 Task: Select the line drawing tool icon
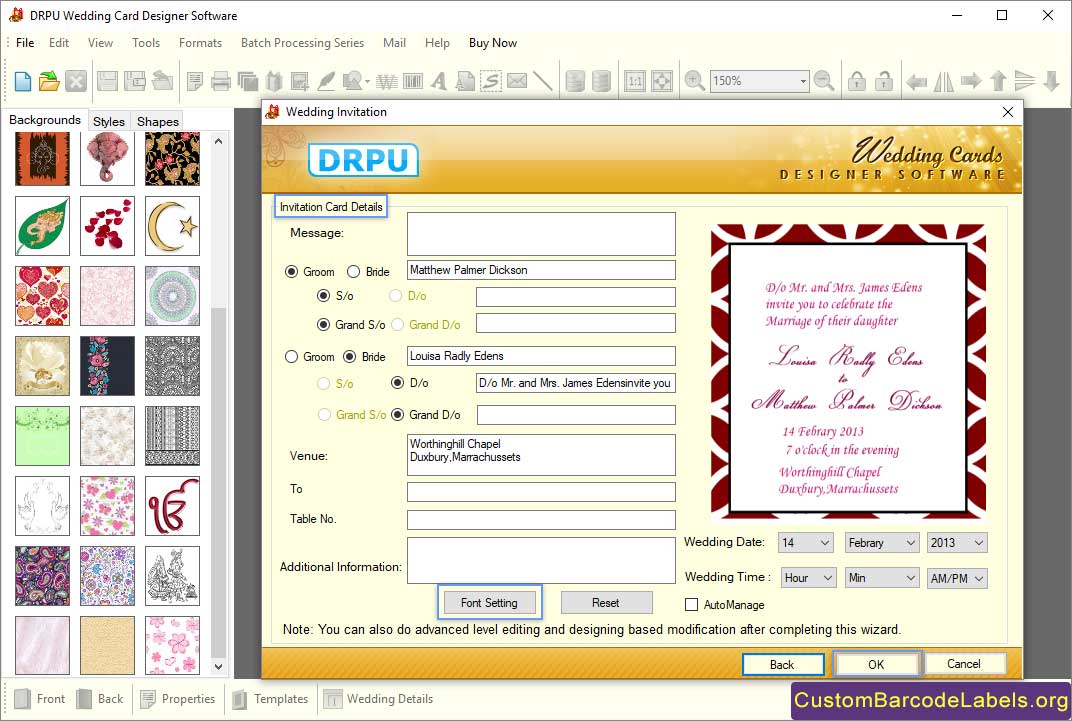tap(542, 81)
